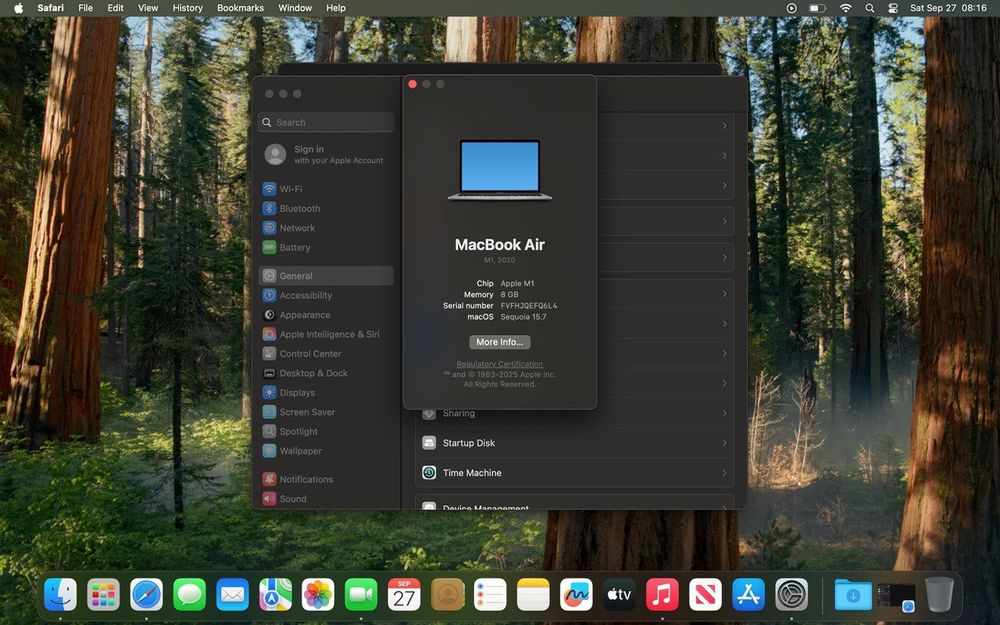Select Bluetooth in the settings sidebar
Image resolution: width=1000 pixels, height=625 pixels.
pos(299,209)
